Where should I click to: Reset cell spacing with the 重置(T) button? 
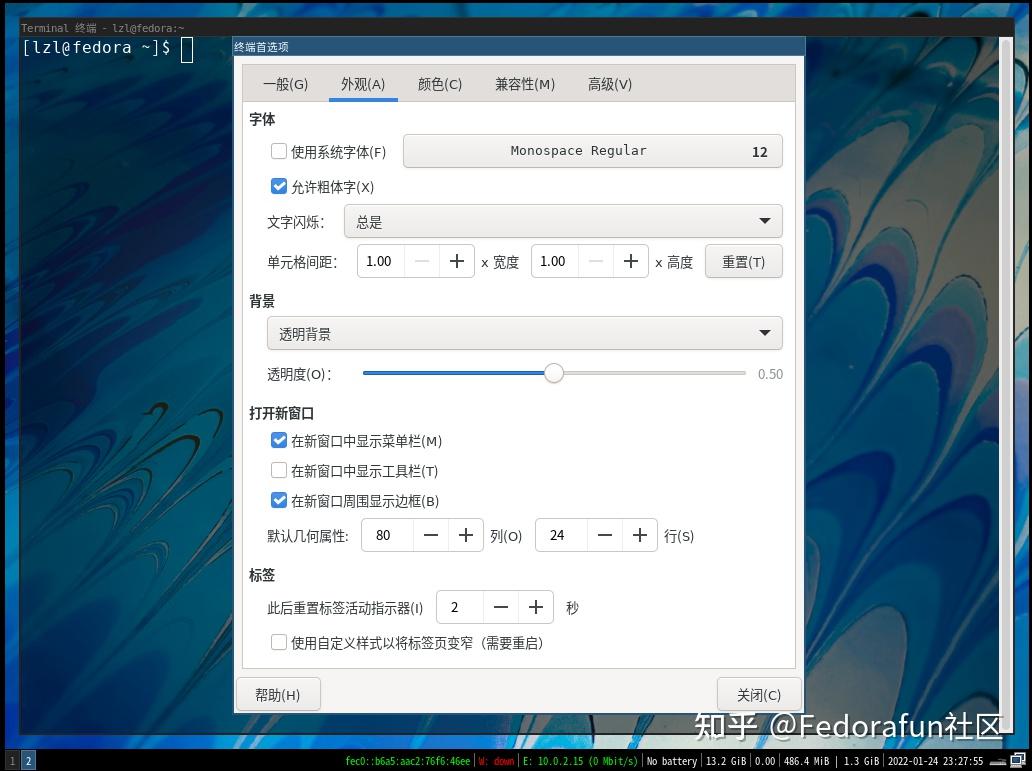coord(744,261)
